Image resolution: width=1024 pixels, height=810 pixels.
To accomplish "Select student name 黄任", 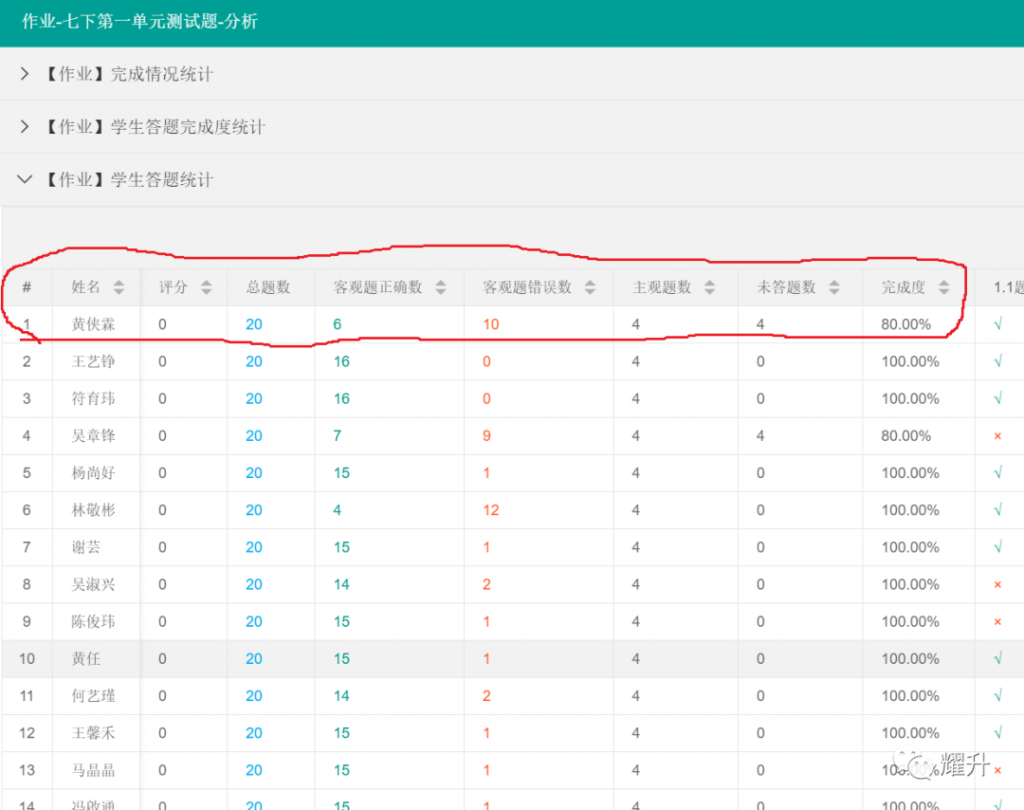I will (86, 659).
